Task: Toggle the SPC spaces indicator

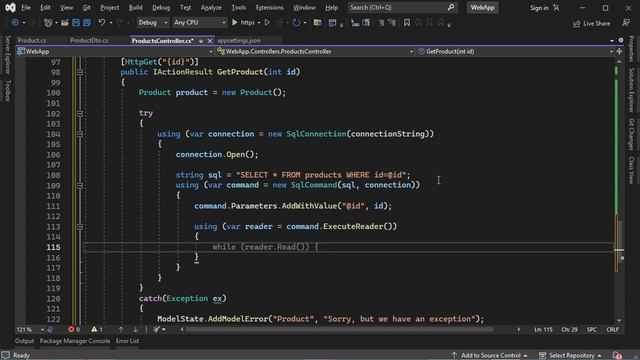Action: point(591,329)
